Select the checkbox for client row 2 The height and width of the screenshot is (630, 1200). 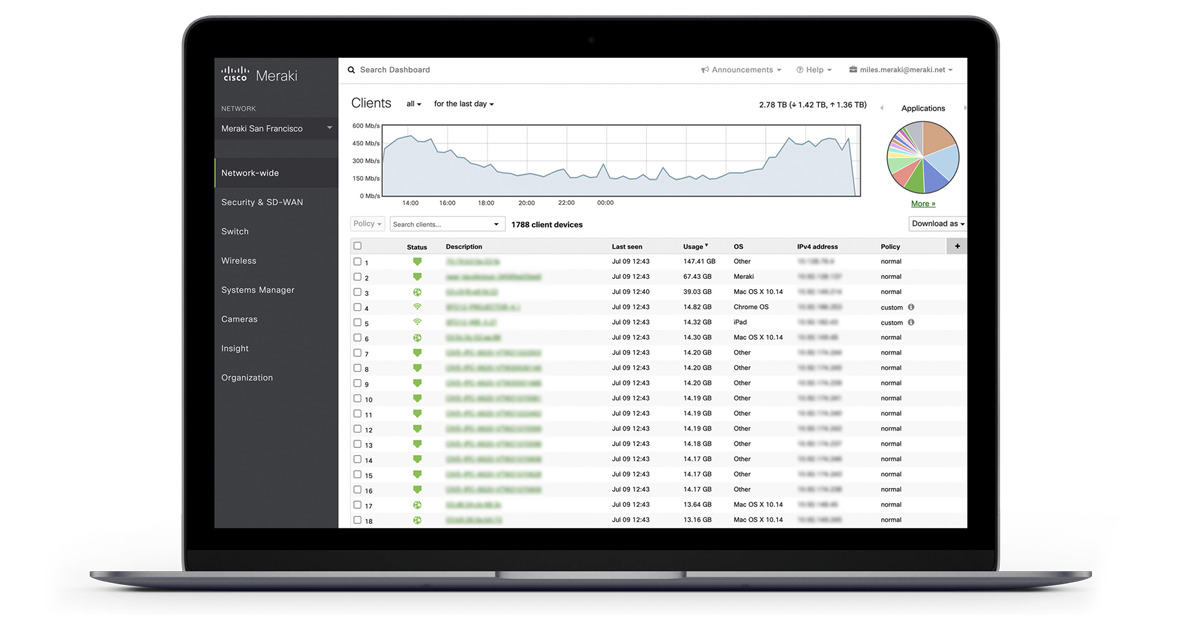[x=356, y=276]
